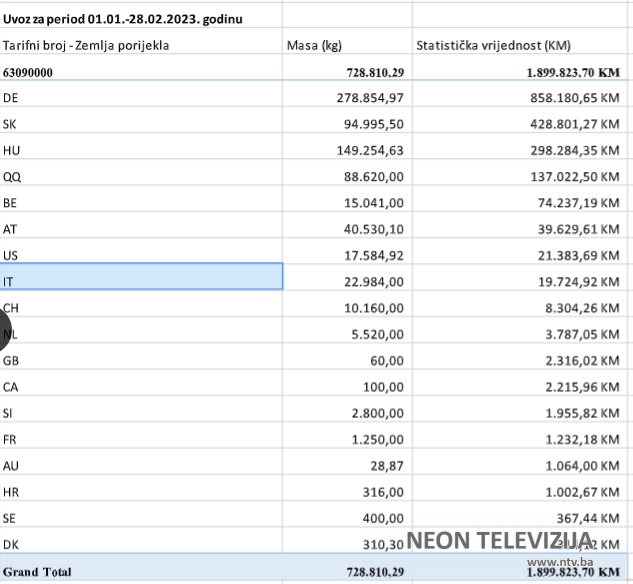This screenshot has width=633, height=584.
Task: Click the Statistička vrijednost (KM) header
Action: click(x=492, y=45)
